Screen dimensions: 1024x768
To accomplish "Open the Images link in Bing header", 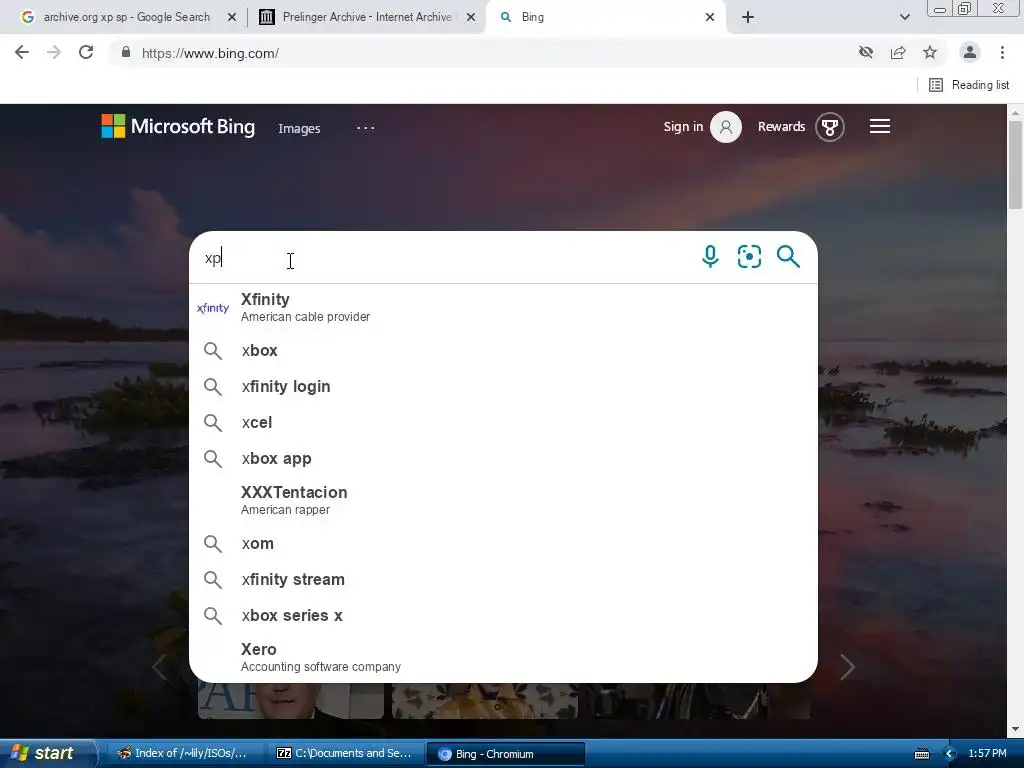I will (x=299, y=128).
